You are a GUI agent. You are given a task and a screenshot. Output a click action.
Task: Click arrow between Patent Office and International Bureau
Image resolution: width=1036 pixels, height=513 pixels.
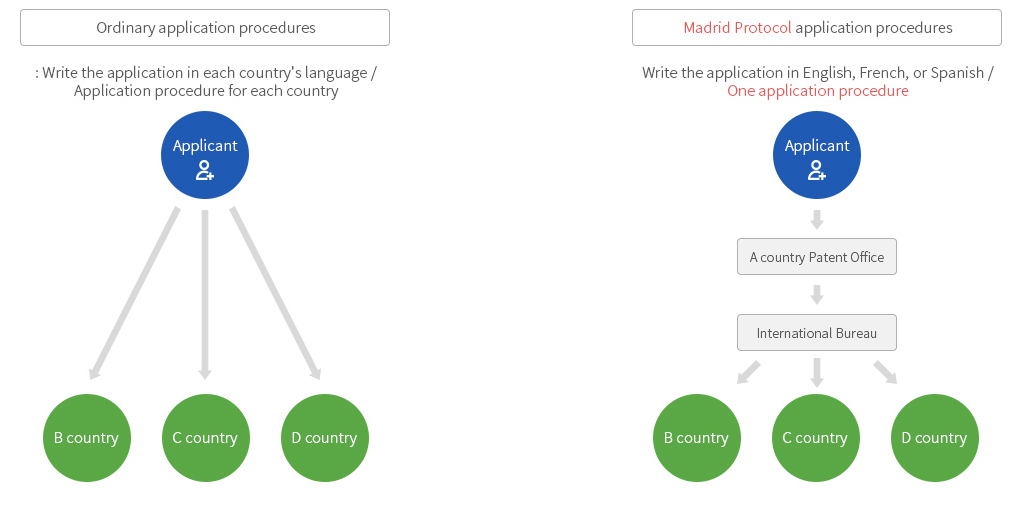pyautogui.click(x=817, y=295)
